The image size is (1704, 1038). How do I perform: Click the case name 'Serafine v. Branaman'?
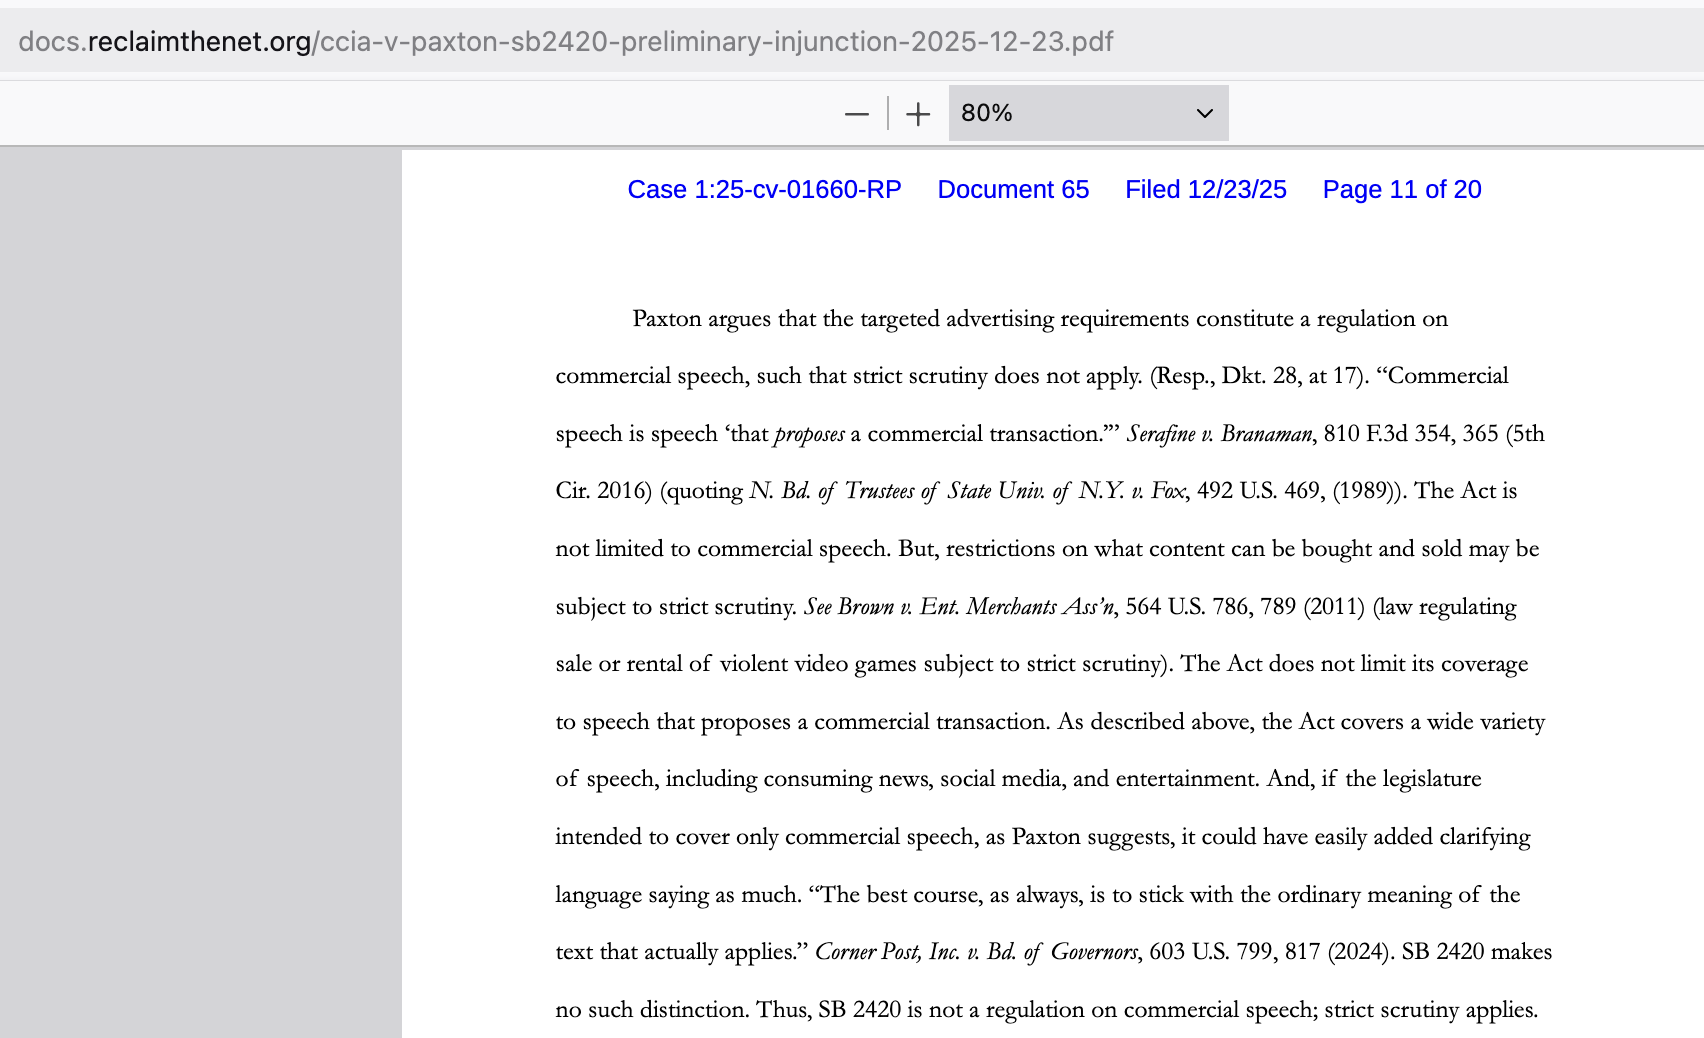[1219, 434]
